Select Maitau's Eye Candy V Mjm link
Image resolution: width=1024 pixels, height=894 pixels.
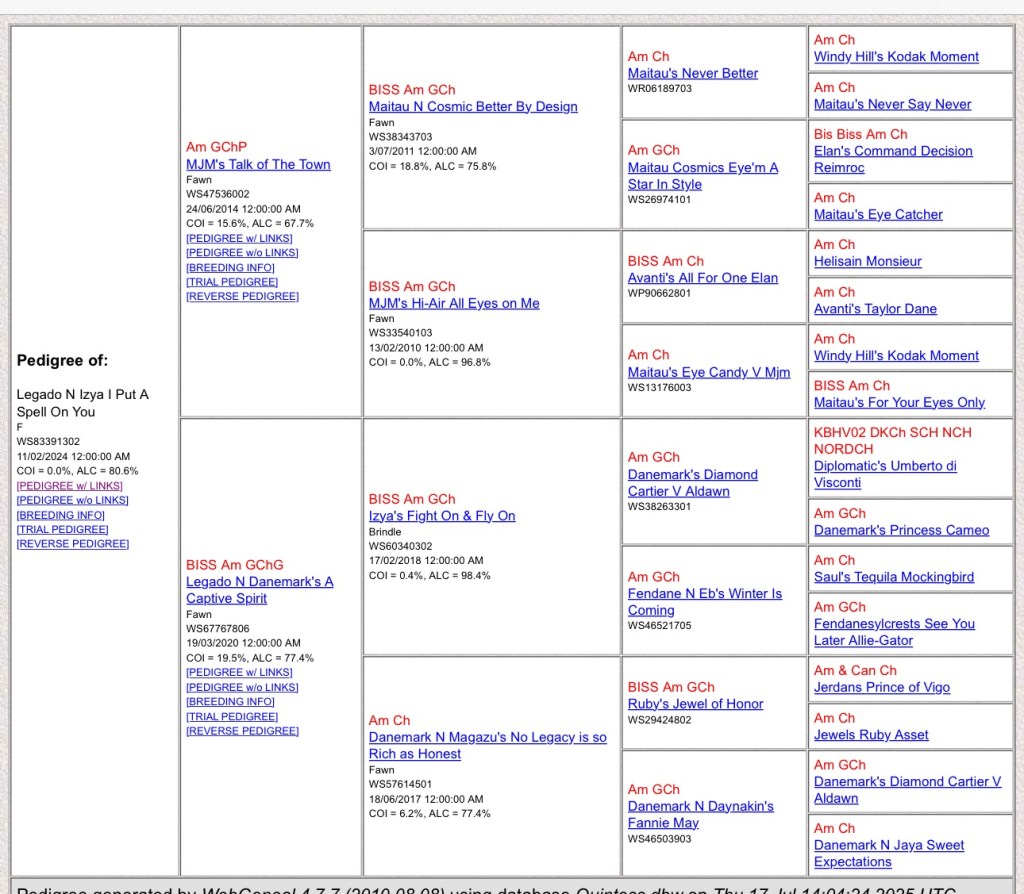pos(708,372)
